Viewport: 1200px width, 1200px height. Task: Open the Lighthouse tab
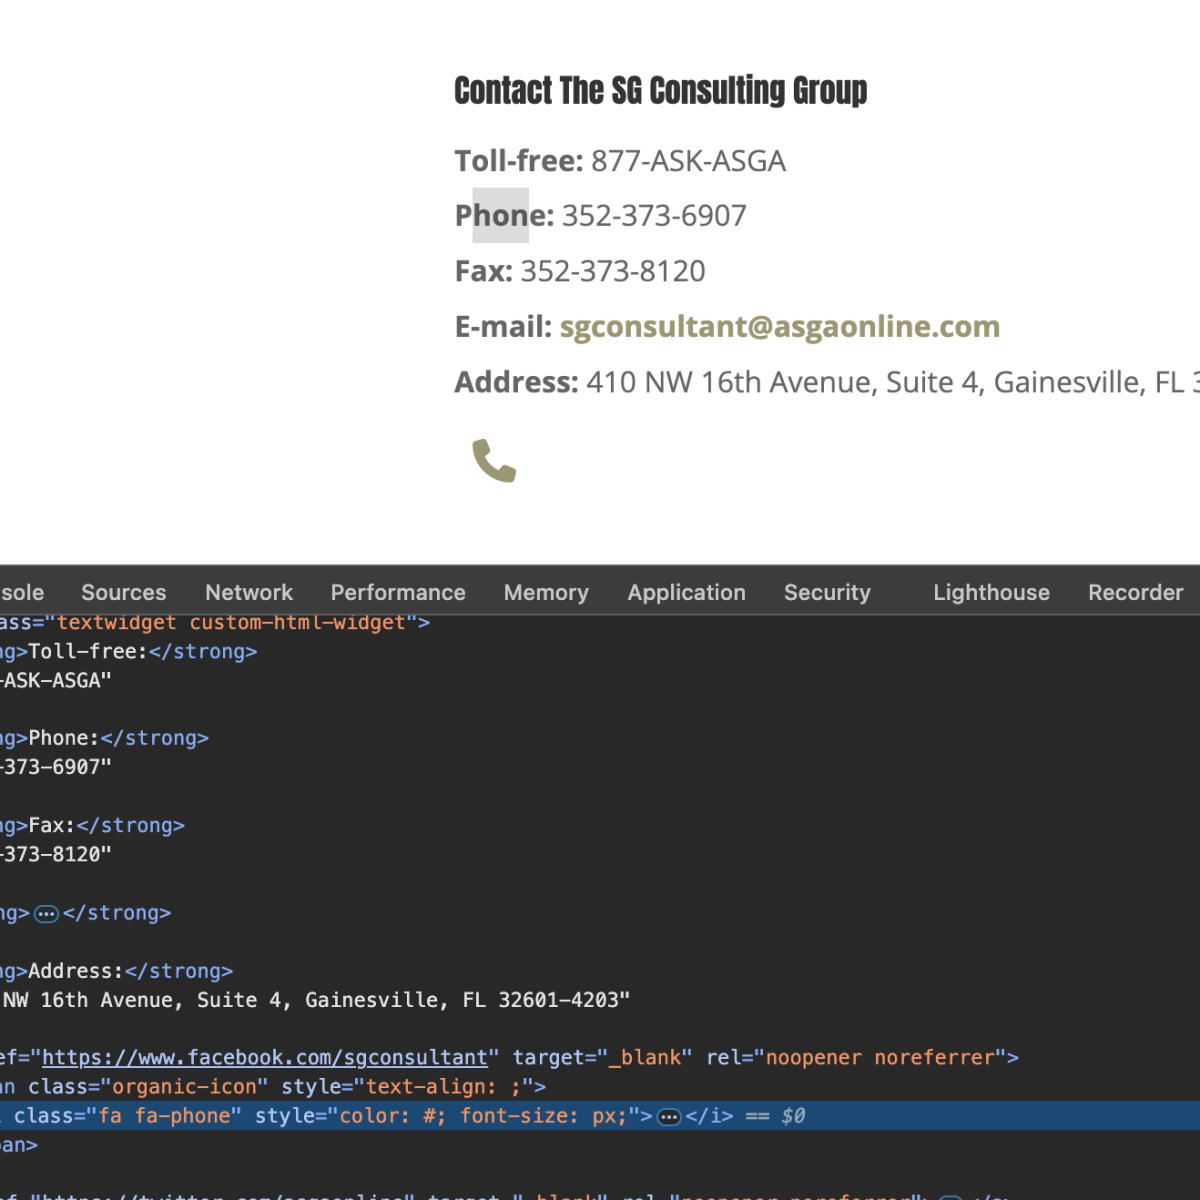[991, 592]
